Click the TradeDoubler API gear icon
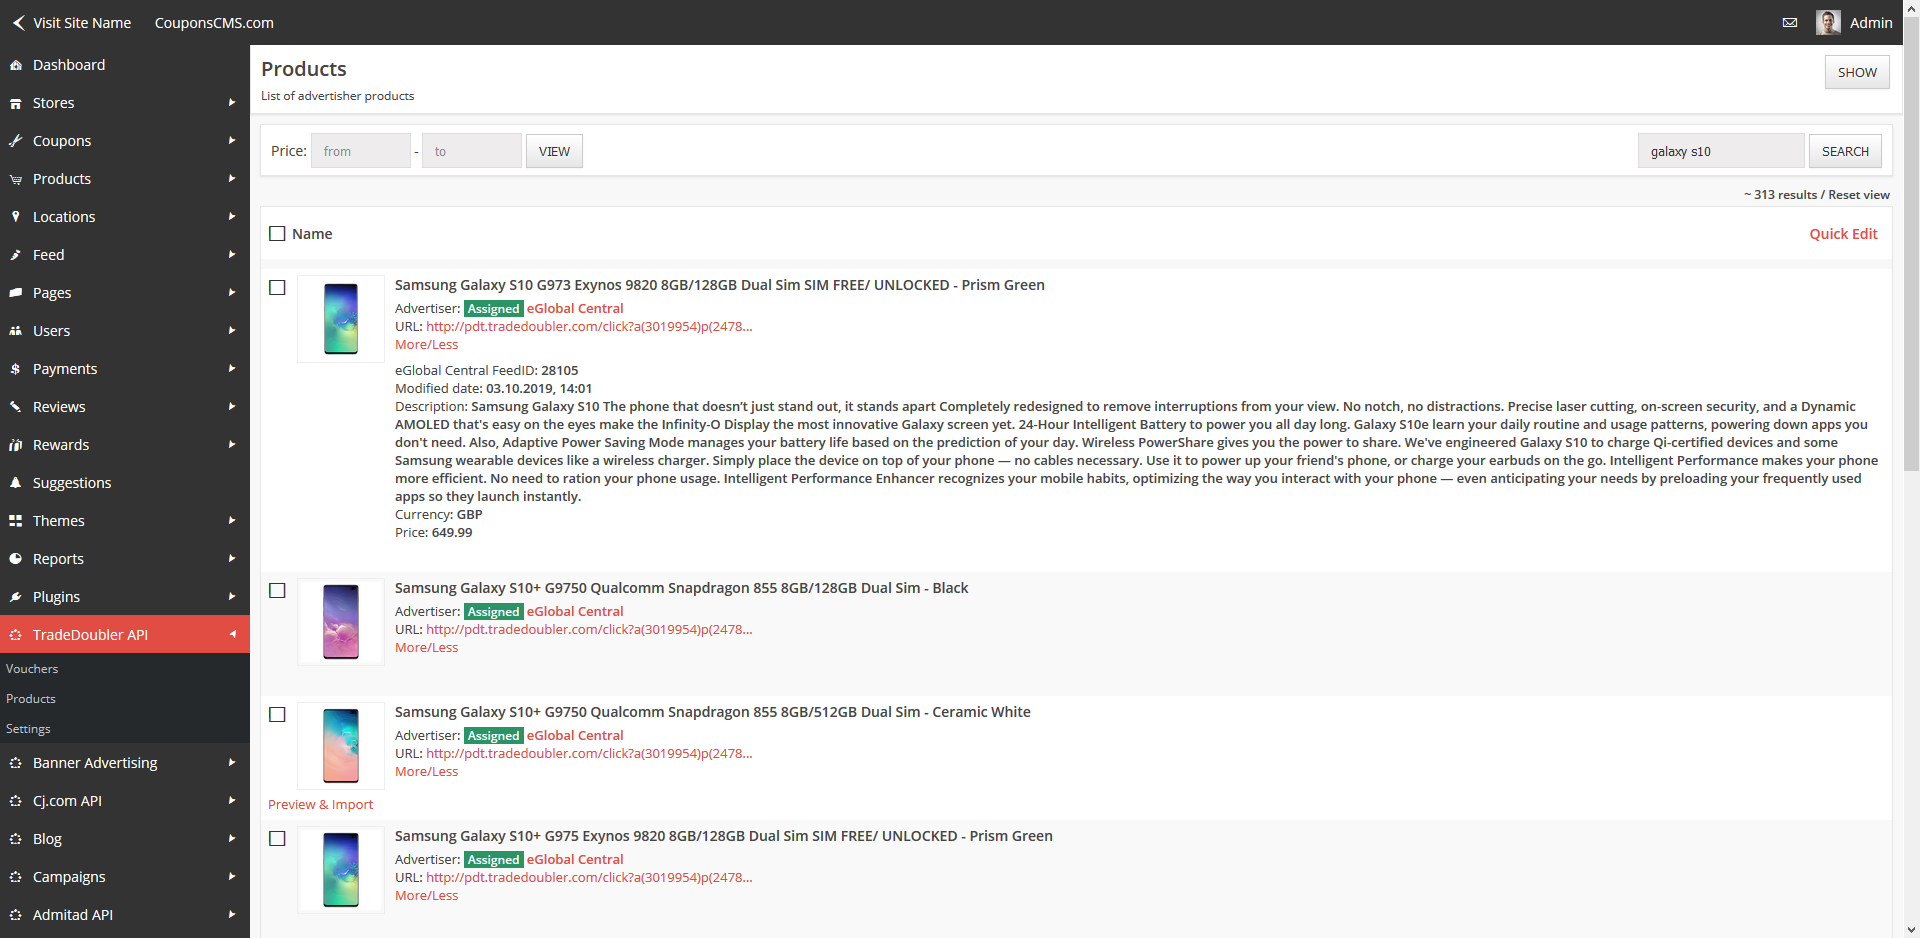 click(15, 635)
